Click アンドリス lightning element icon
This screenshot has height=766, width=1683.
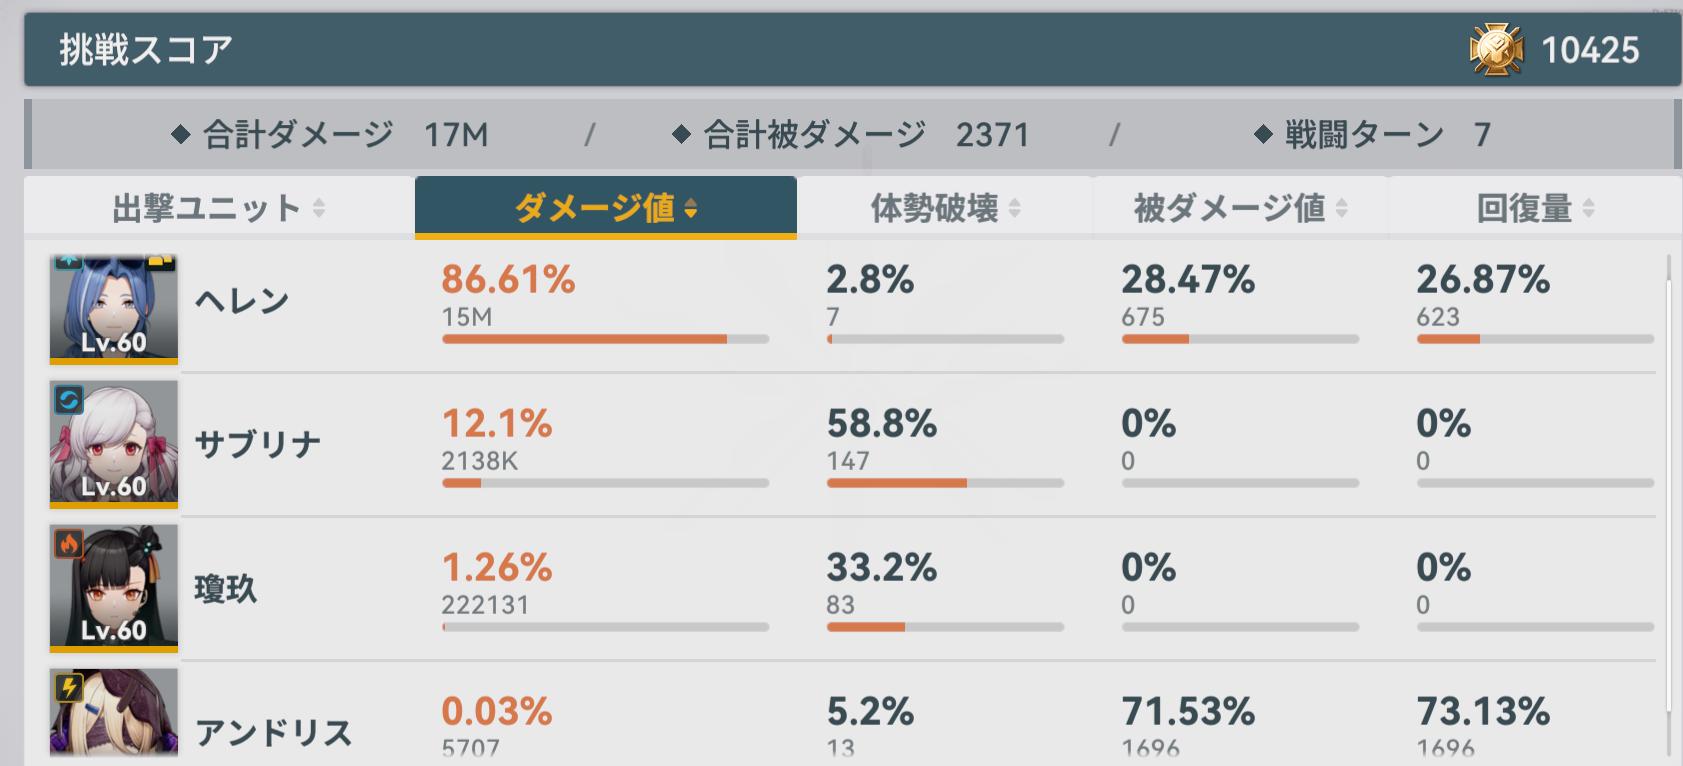pyautogui.click(x=68, y=688)
